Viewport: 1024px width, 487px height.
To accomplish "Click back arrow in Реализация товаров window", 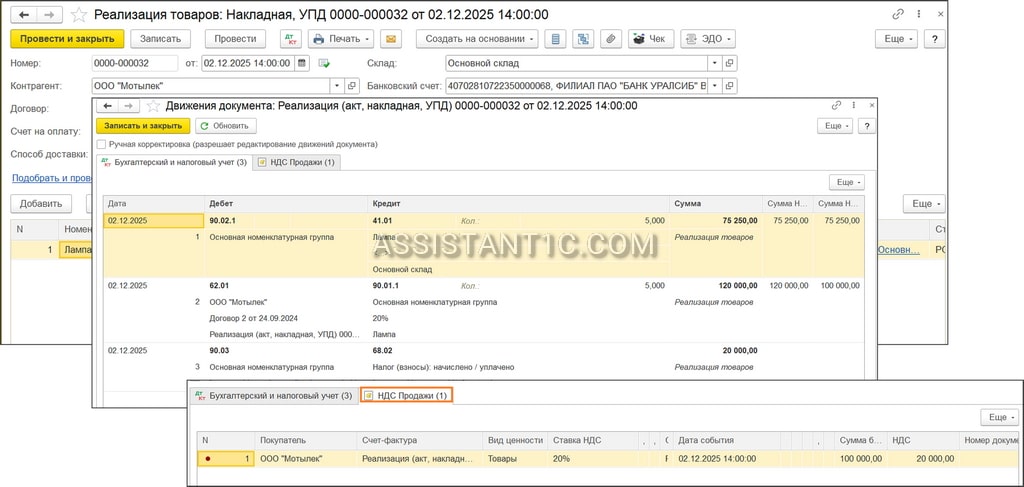I will 23,14.
